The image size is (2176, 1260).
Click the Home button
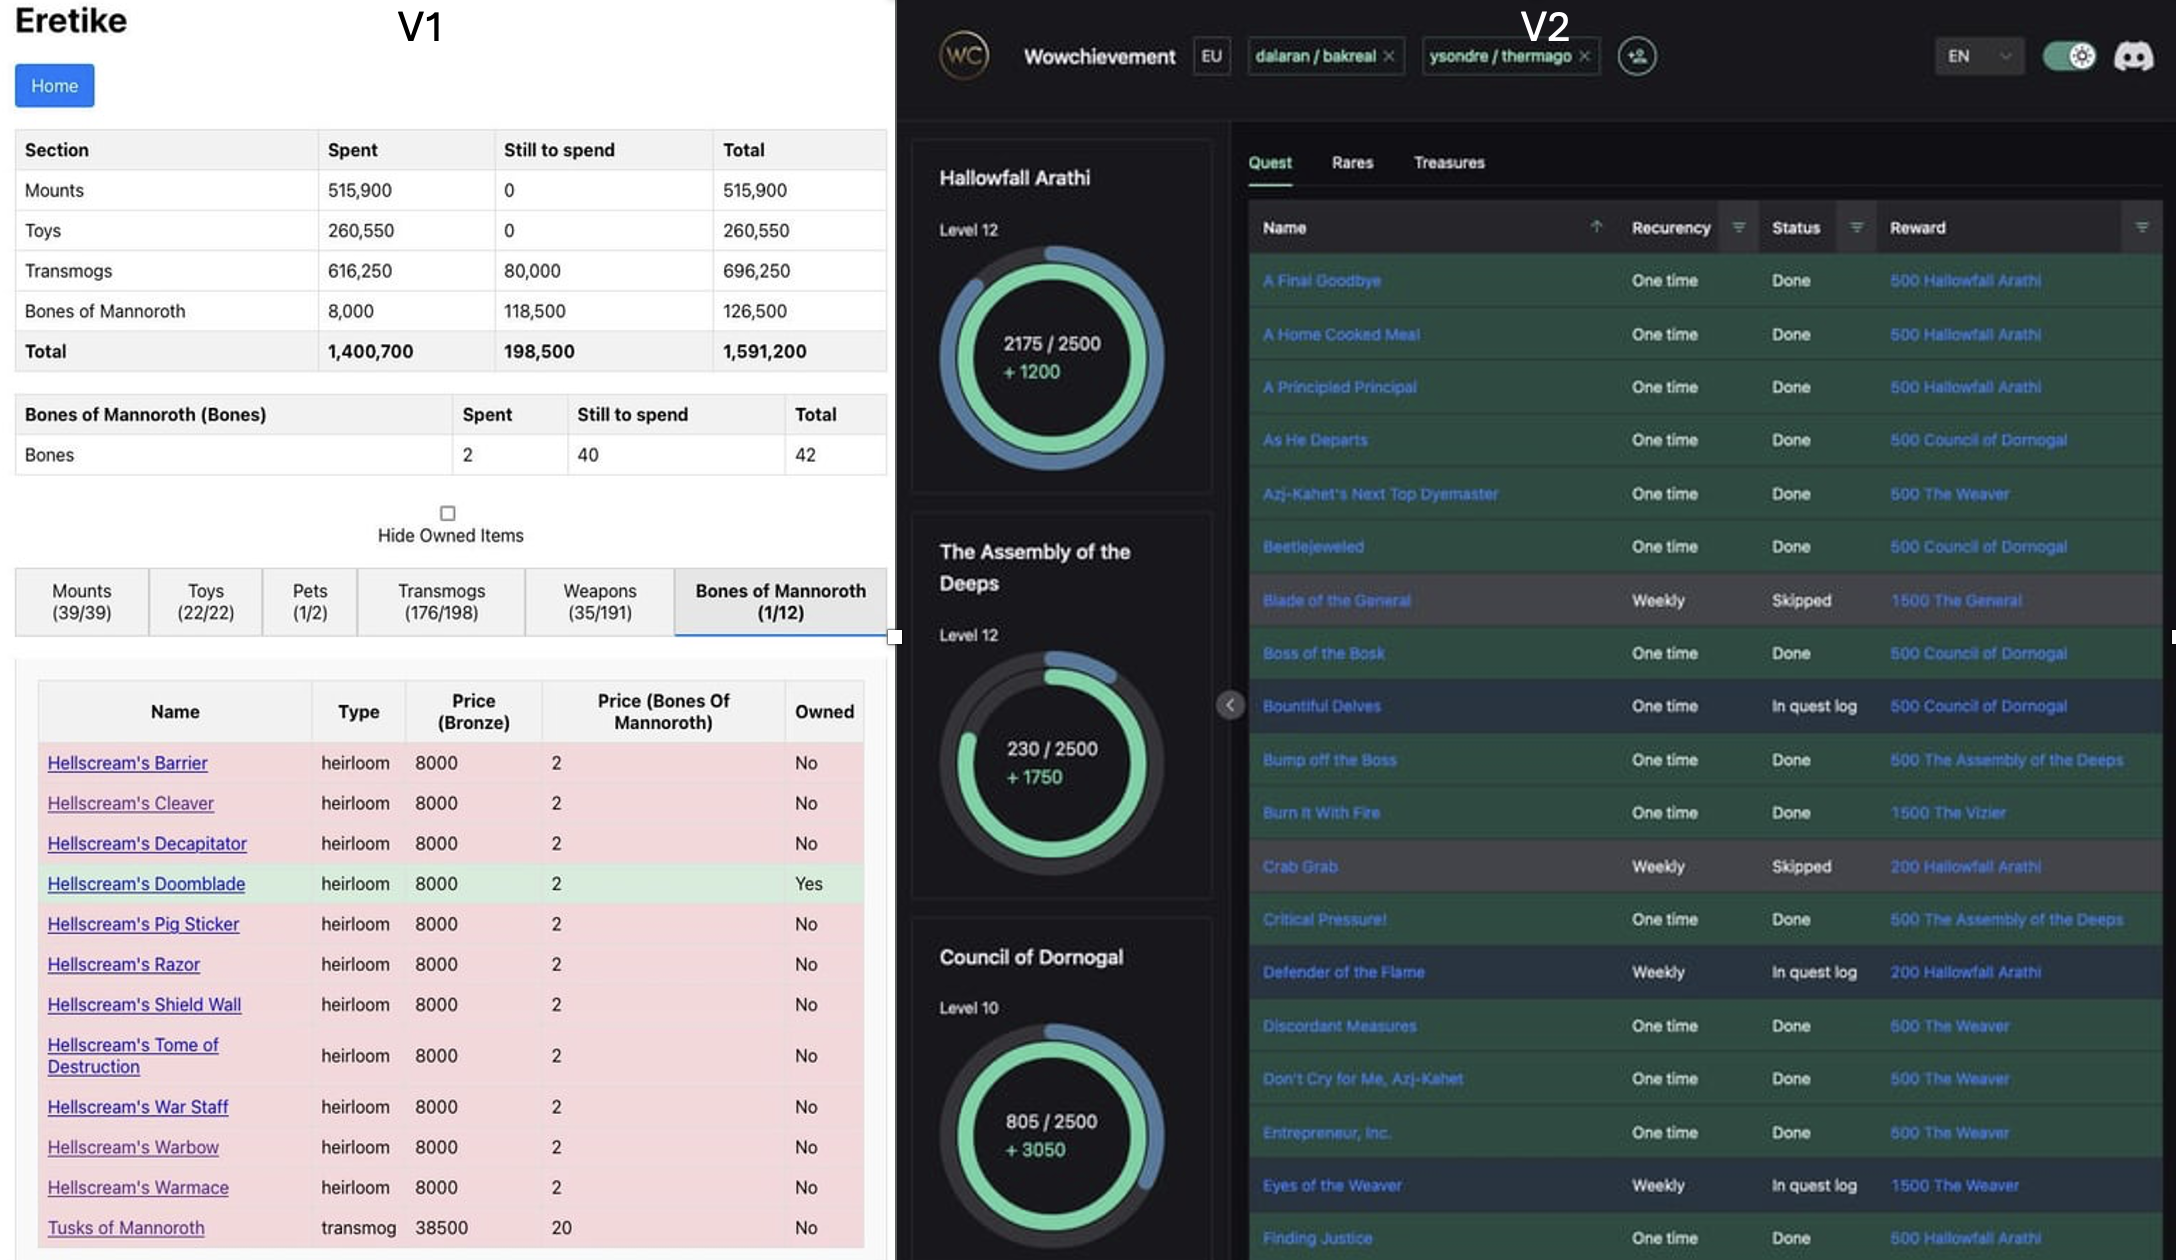point(54,85)
